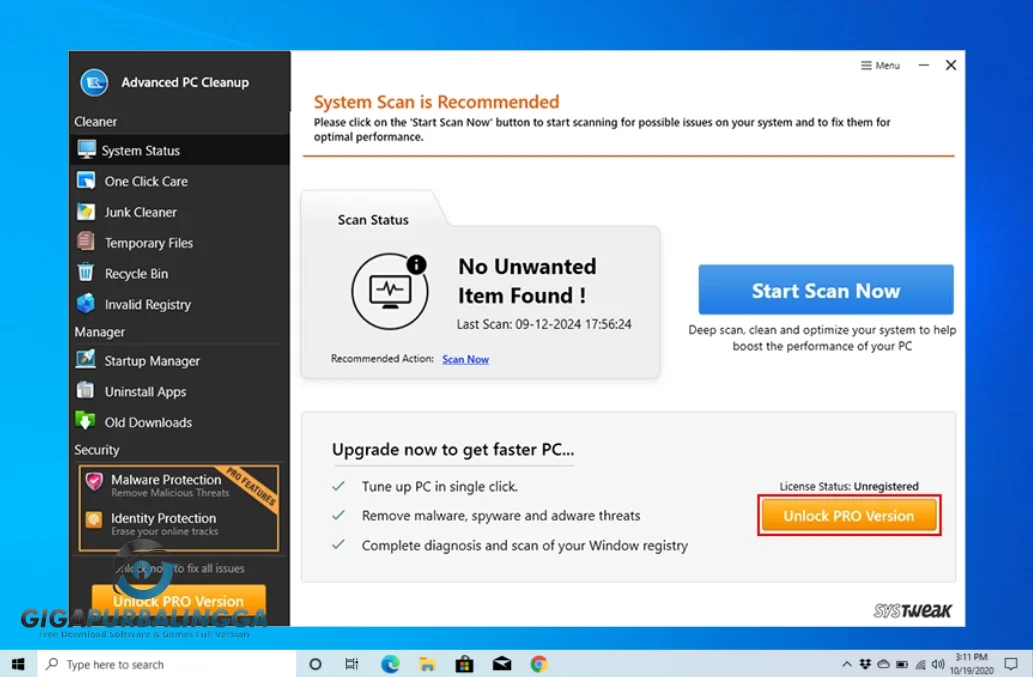Open Cortana from the taskbar
The width and height of the screenshot is (1033, 677).
(x=316, y=664)
